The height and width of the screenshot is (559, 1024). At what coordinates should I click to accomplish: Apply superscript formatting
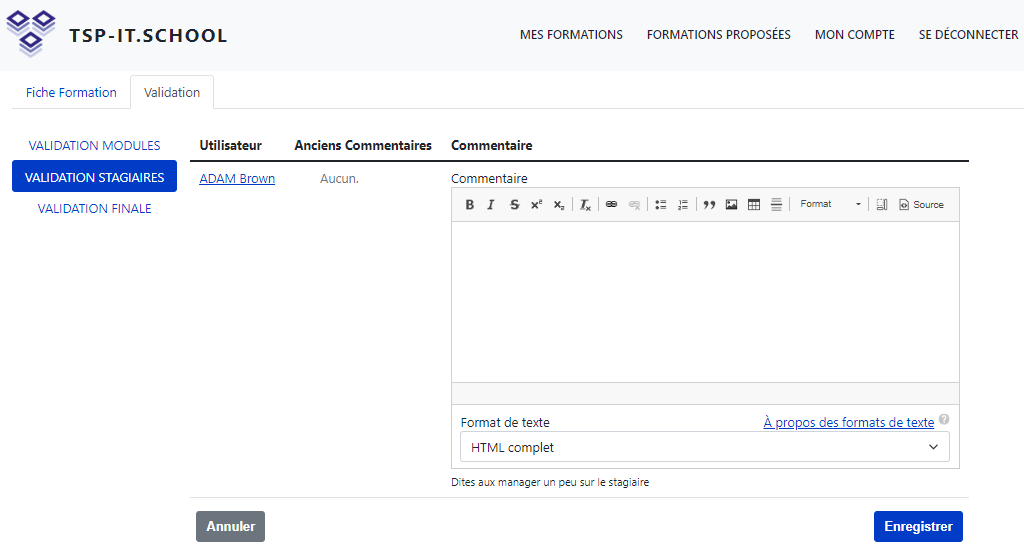(536, 204)
